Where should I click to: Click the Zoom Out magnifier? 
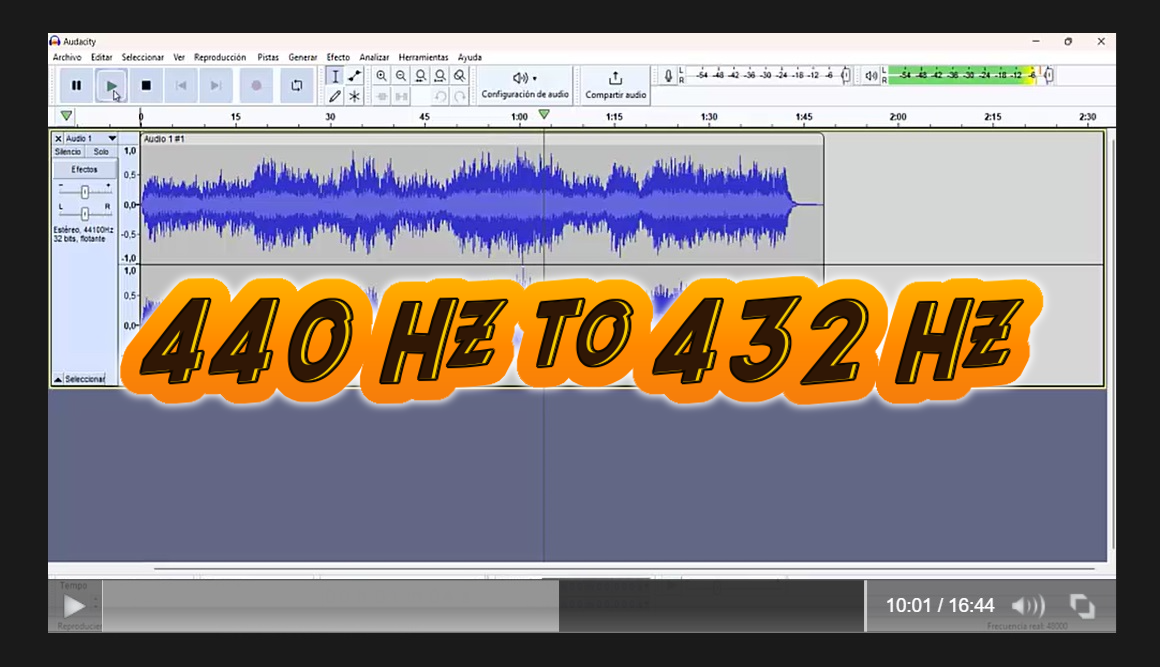[401, 76]
